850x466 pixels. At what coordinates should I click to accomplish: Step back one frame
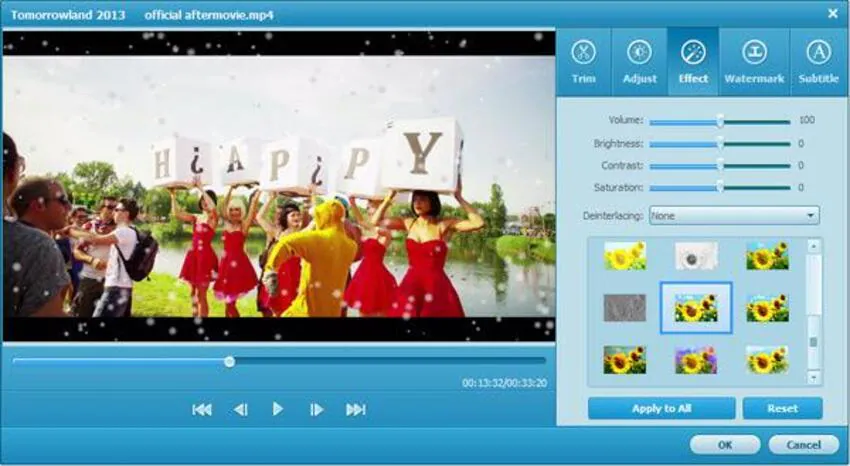pyautogui.click(x=241, y=410)
